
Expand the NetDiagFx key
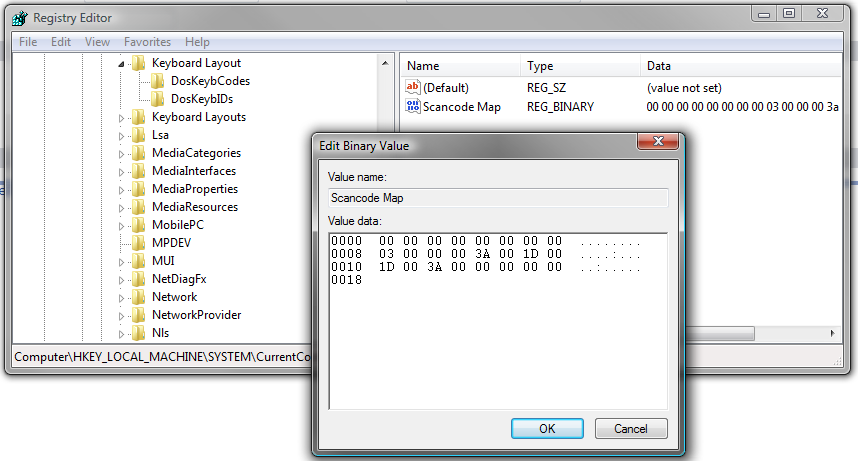(x=121, y=280)
